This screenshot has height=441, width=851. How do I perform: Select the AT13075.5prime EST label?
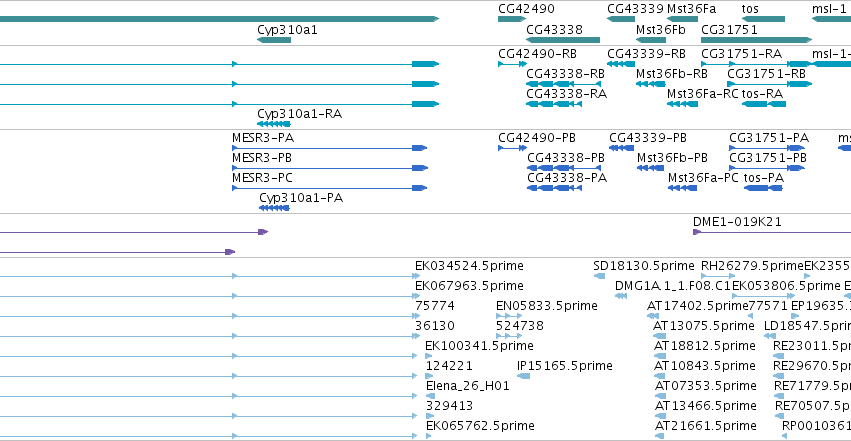pos(703,326)
